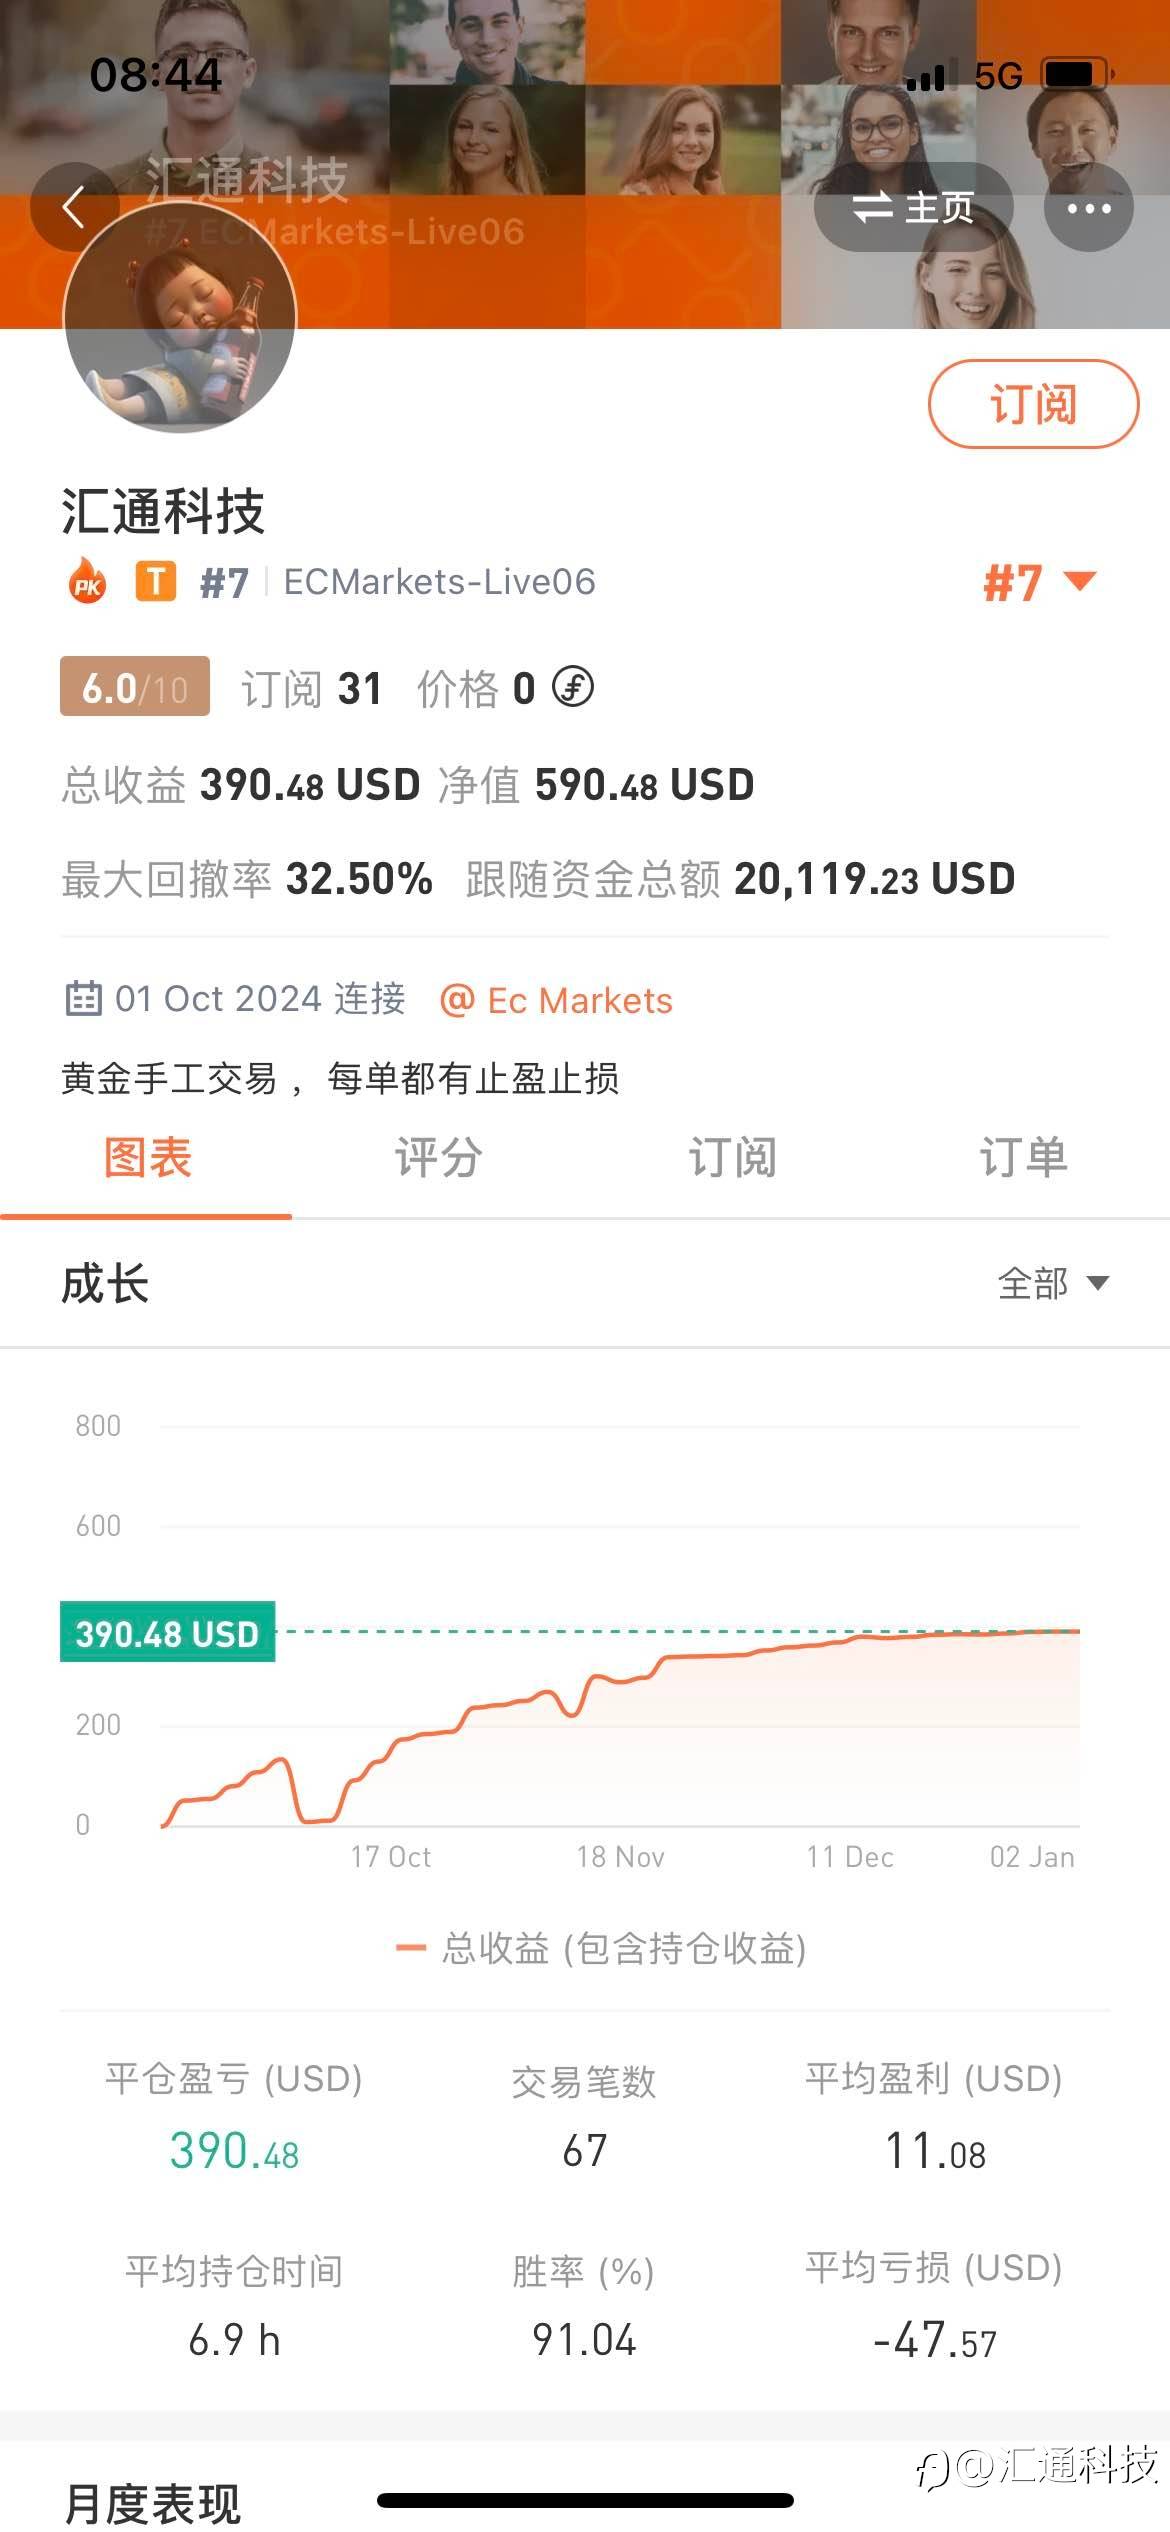Open the three-dot more options menu
This screenshot has height=2532, width=1170.
click(1088, 208)
